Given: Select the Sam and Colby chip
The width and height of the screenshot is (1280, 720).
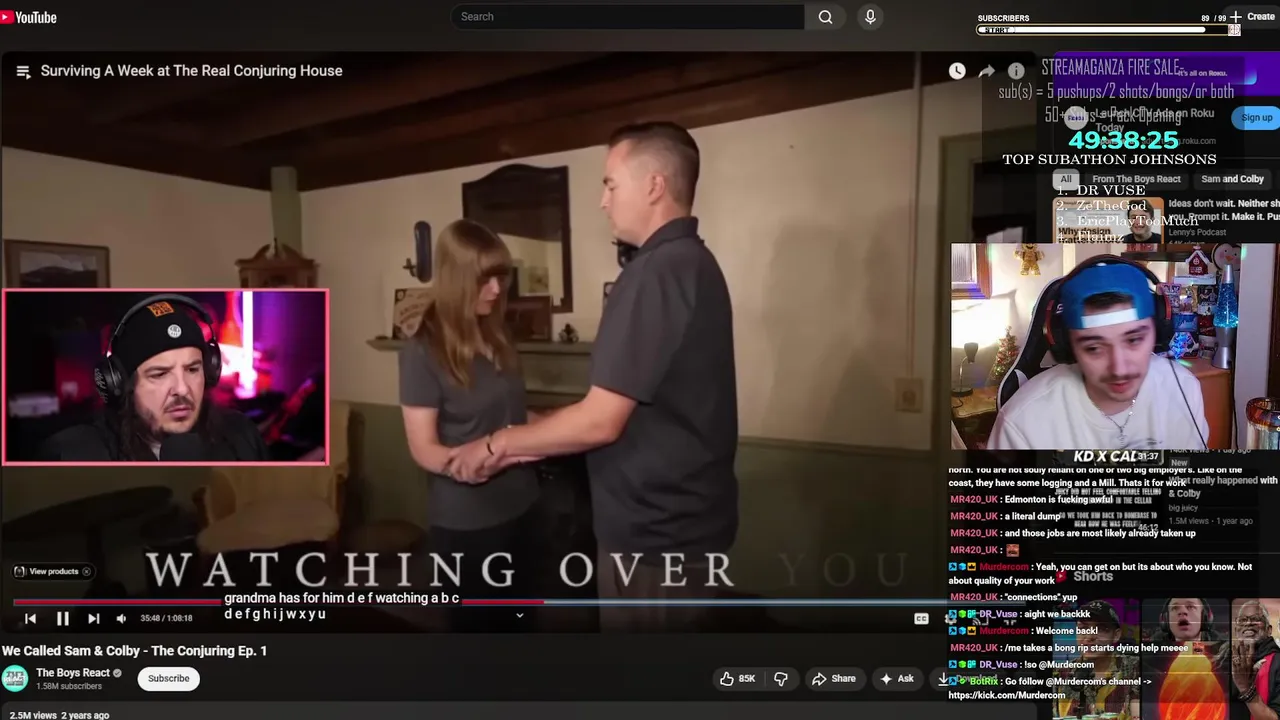Looking at the screenshot, I should click(x=1232, y=179).
